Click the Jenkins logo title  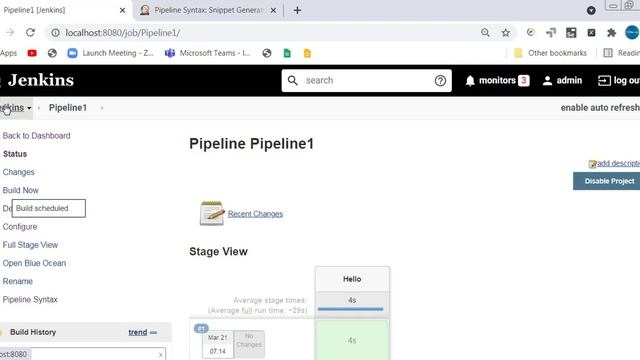point(40,80)
